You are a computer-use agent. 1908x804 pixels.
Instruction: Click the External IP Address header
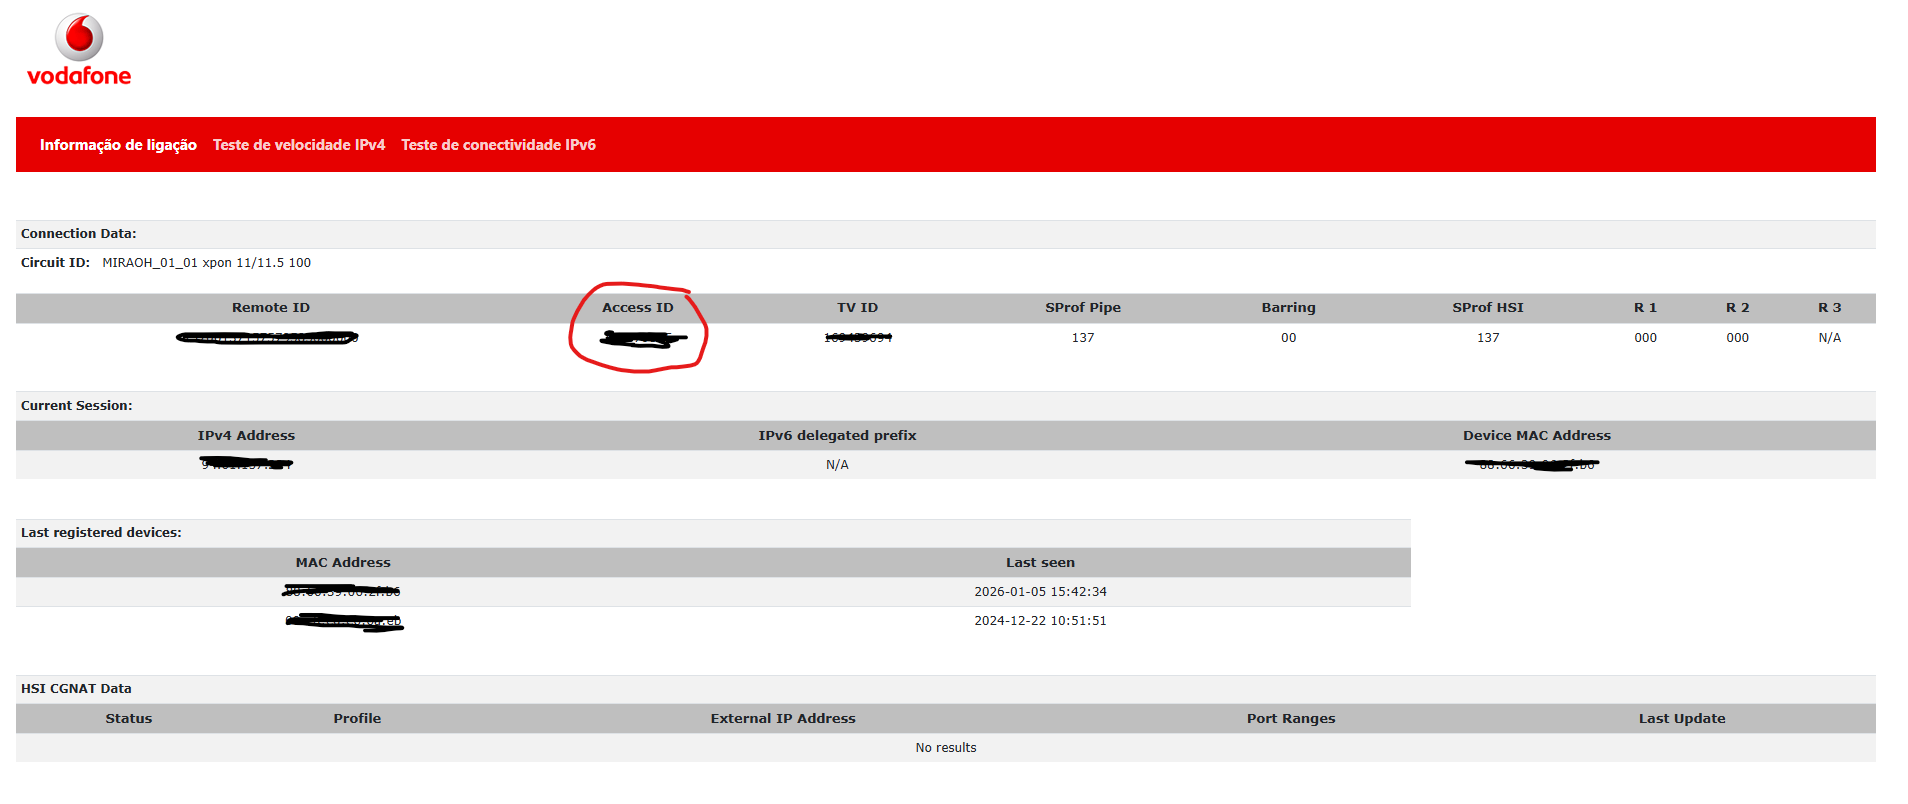(x=783, y=719)
